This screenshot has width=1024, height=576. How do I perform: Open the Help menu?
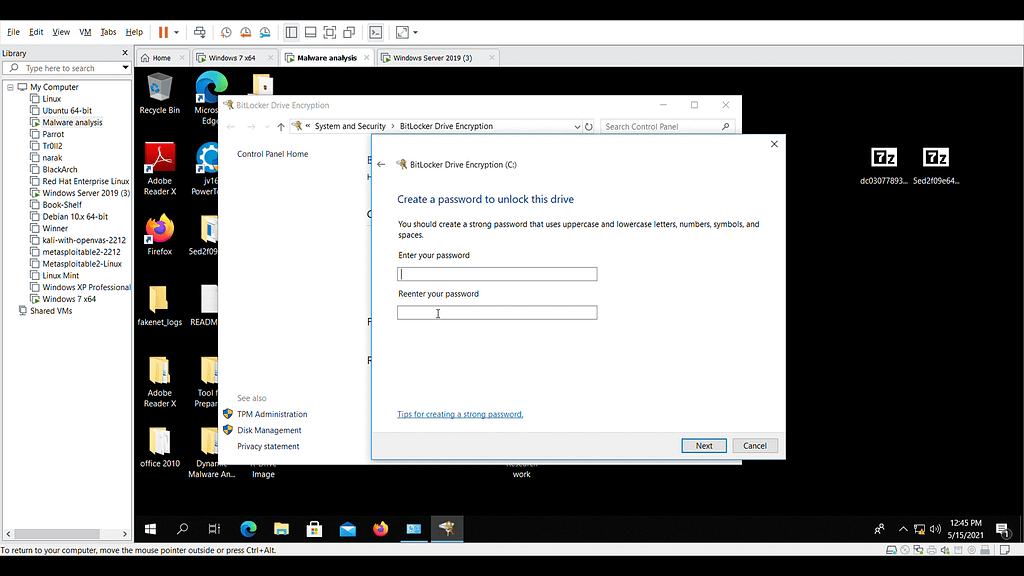pyautogui.click(x=134, y=32)
